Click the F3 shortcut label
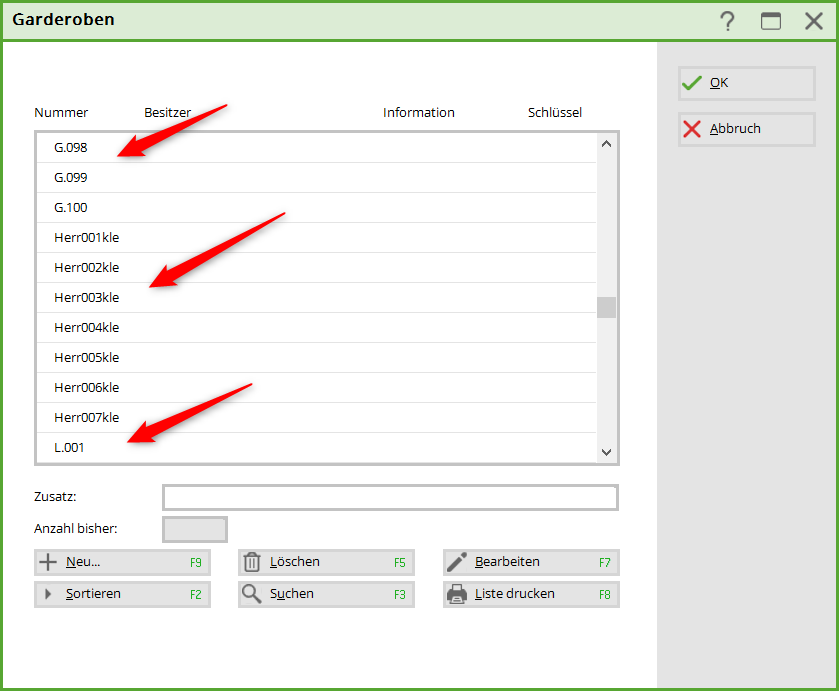This screenshot has height=691, width=839. point(400,595)
